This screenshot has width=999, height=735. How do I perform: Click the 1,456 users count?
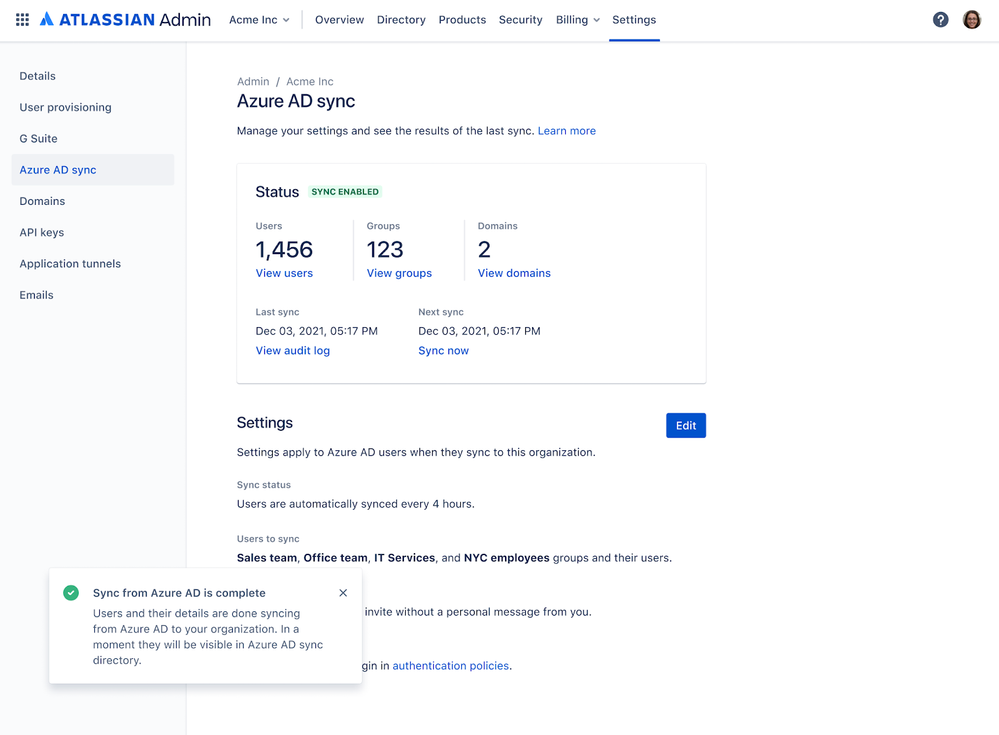click(284, 250)
